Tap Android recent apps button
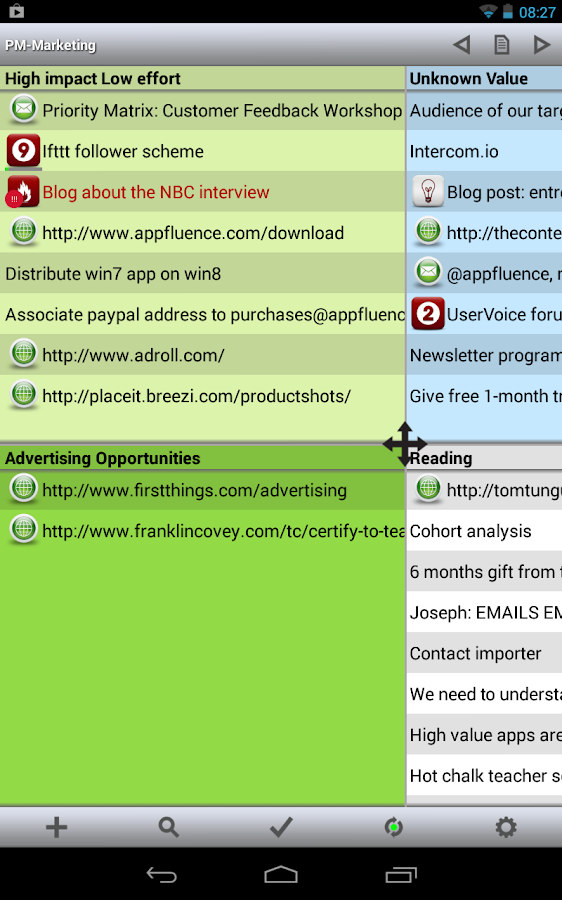The image size is (562, 900). click(x=401, y=874)
